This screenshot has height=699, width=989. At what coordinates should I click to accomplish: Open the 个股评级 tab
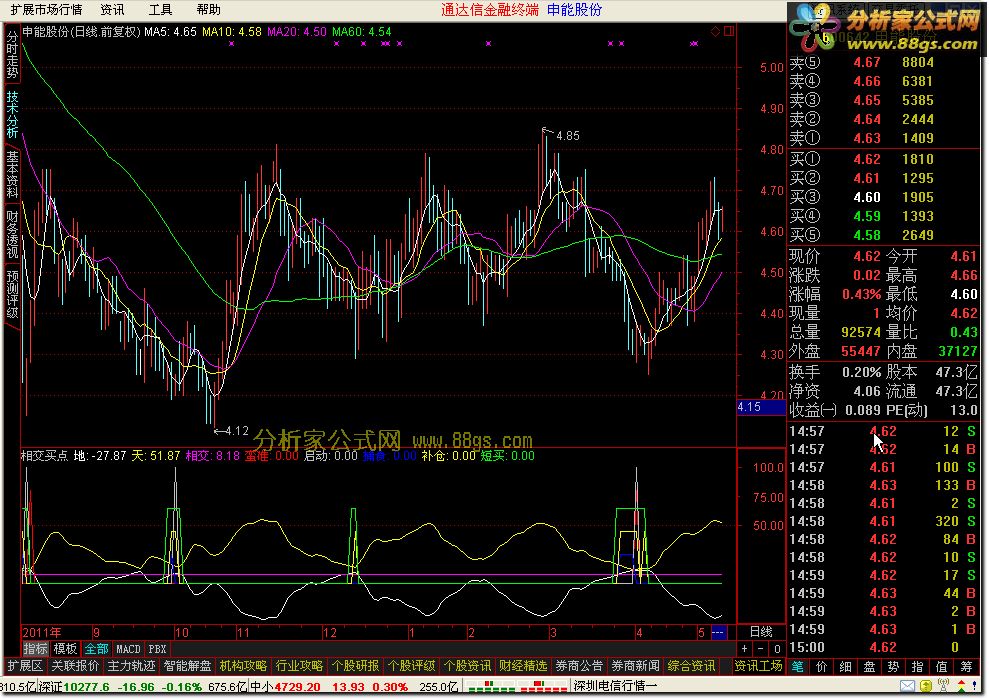(411, 666)
